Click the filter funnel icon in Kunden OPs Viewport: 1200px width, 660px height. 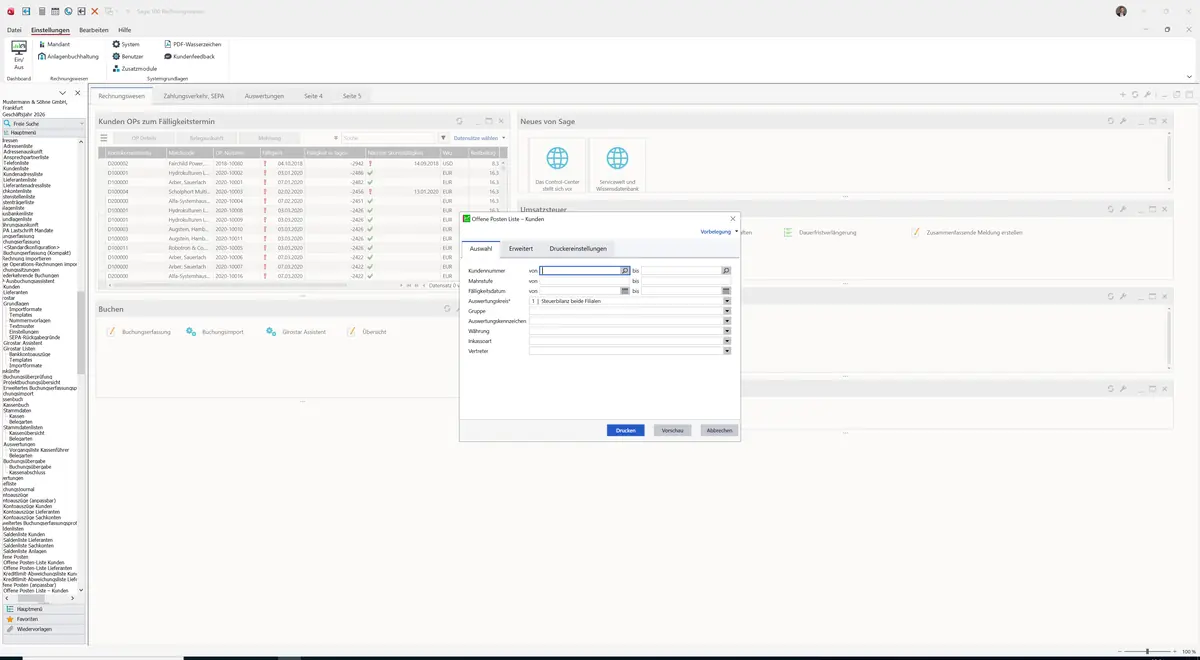[444, 138]
